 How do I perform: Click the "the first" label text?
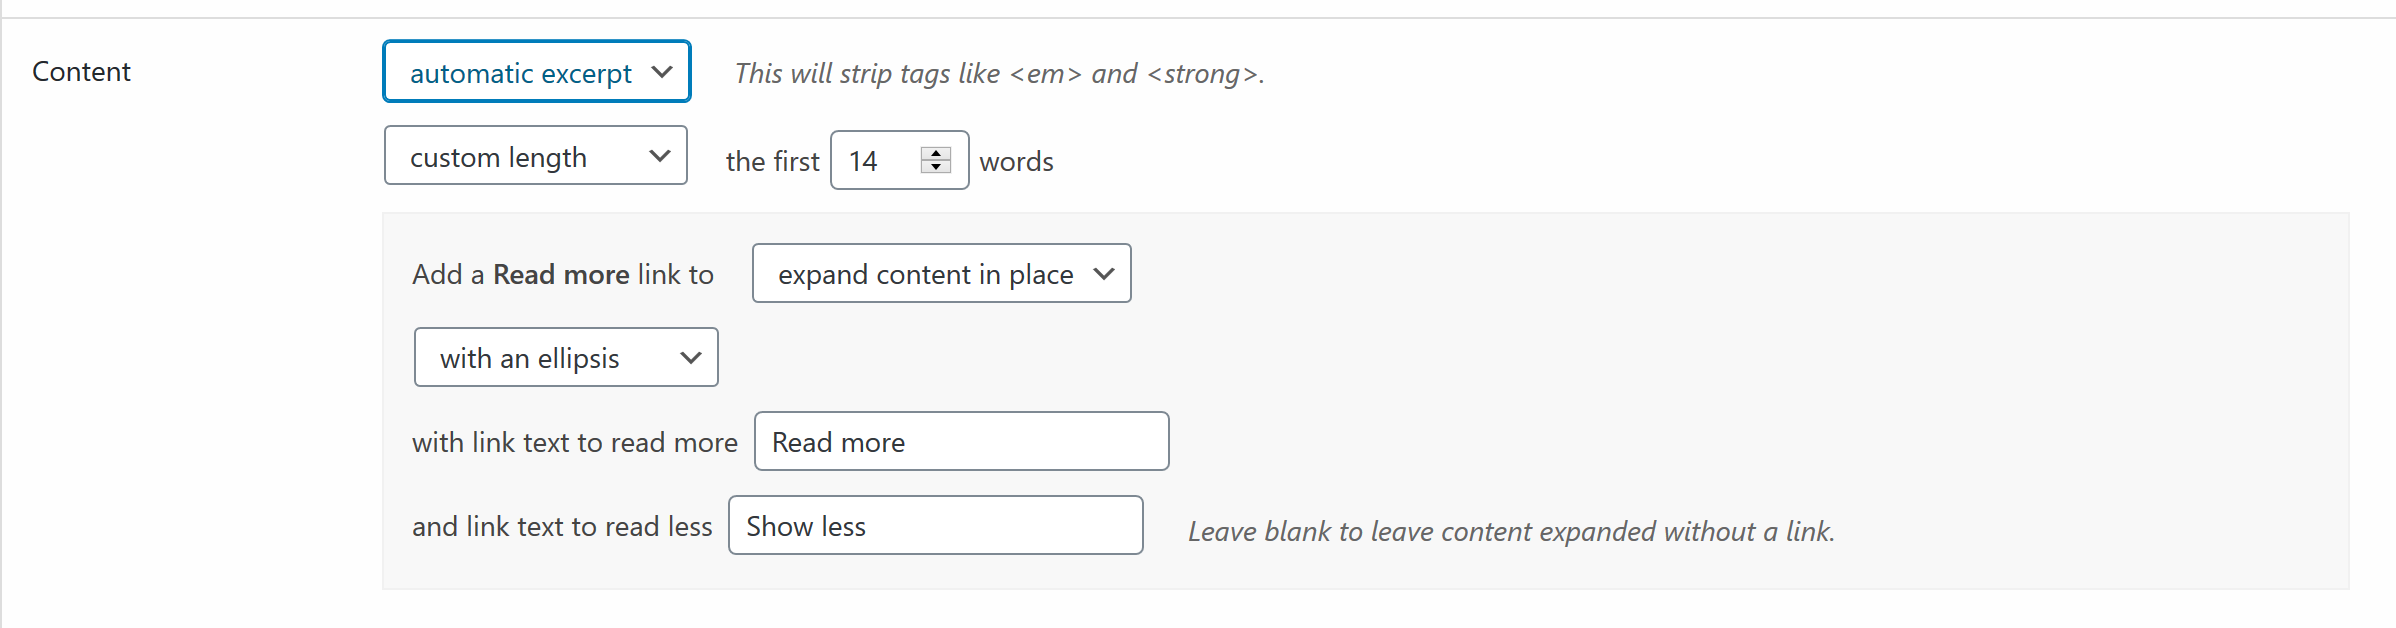click(772, 161)
